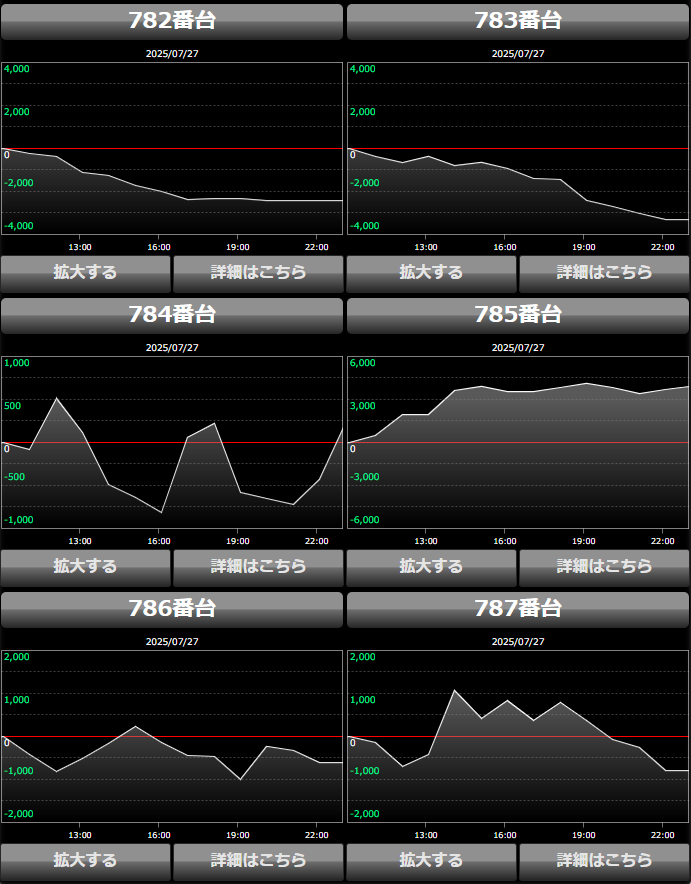Click the -2,000 axis label on the 786番台 graph

[x=19, y=814]
